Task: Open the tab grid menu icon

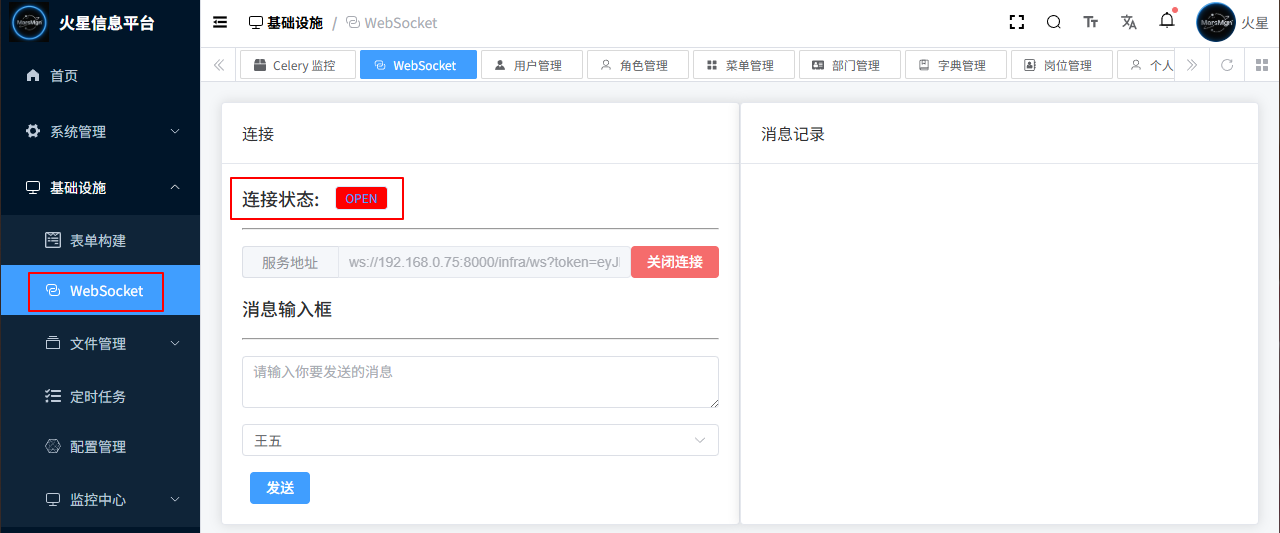Action: tap(1262, 65)
